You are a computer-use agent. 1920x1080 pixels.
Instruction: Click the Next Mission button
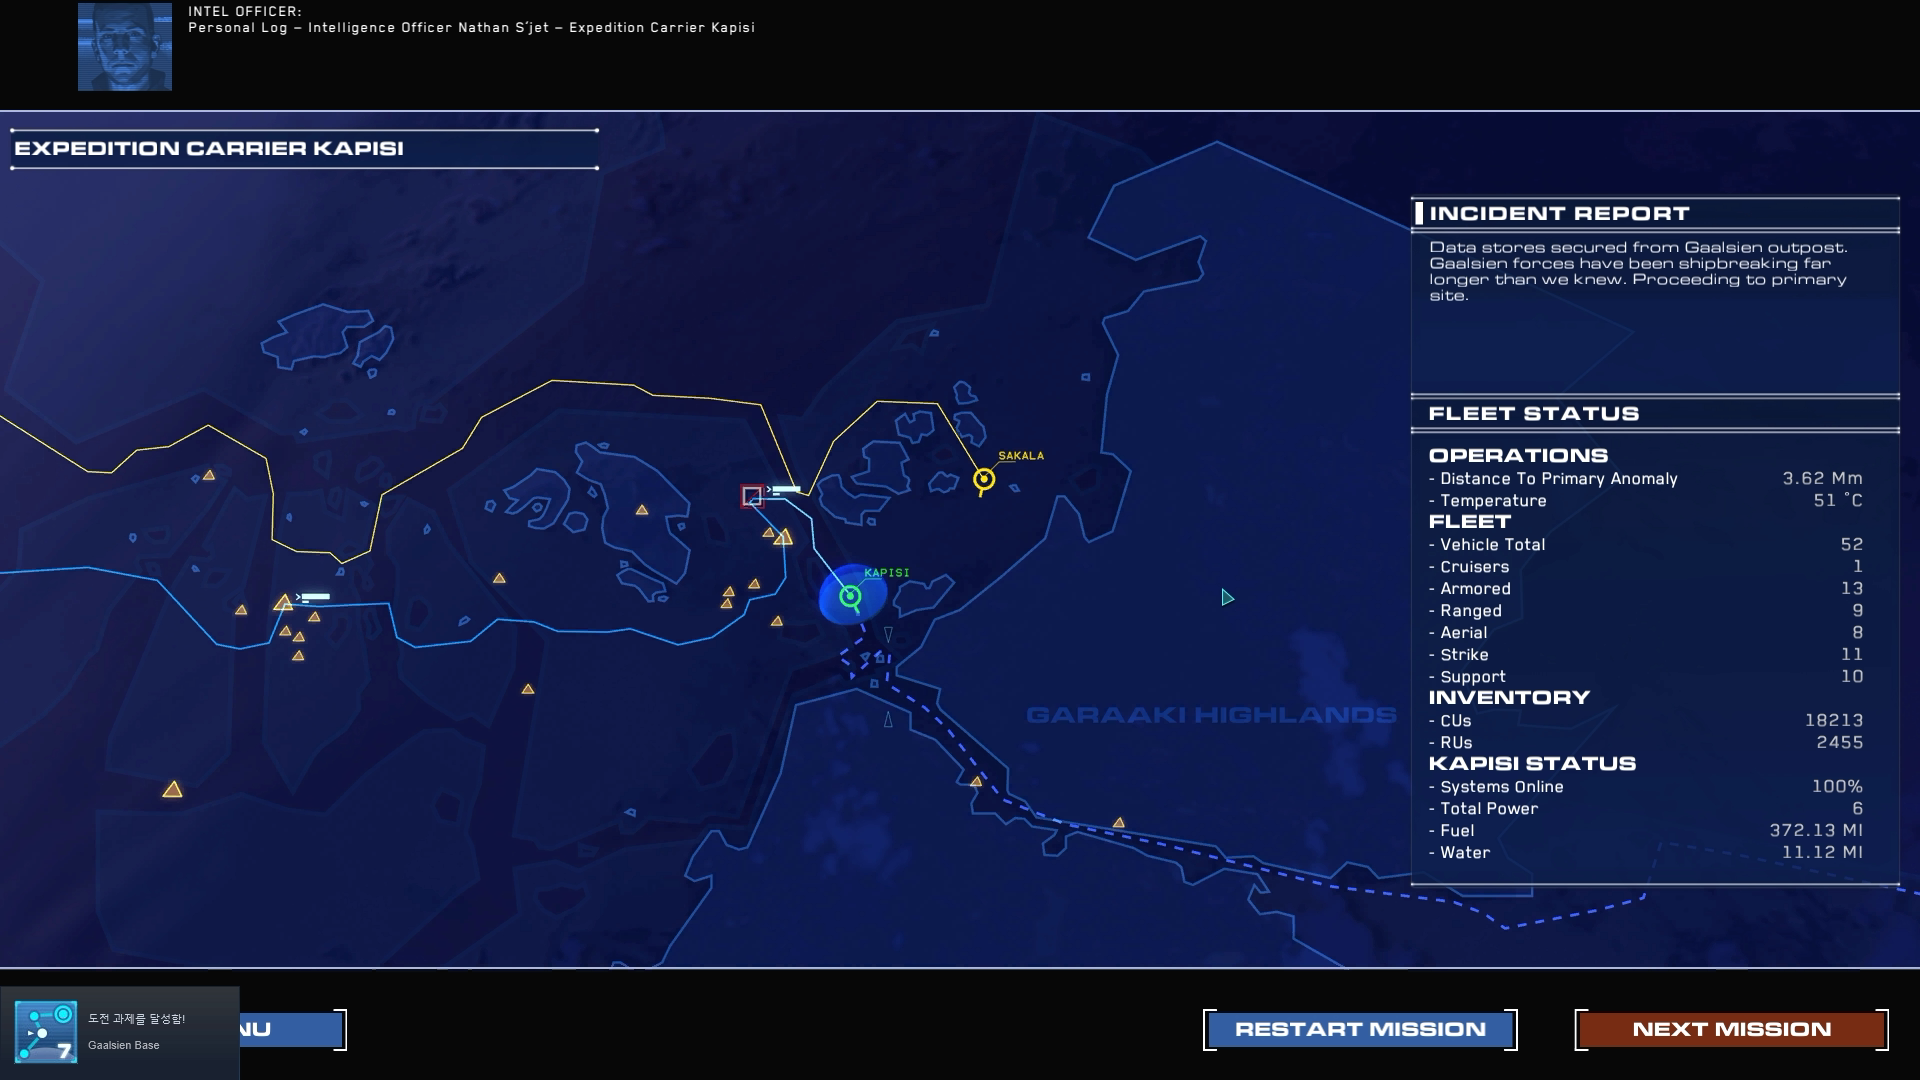click(1731, 1029)
